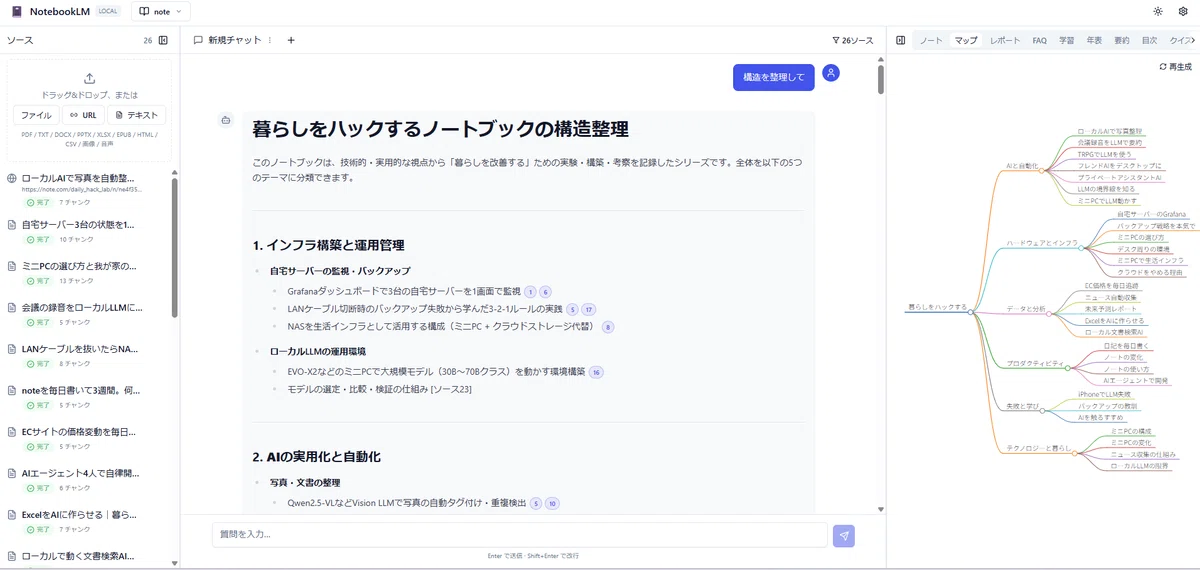Switch to the 学習 tab
This screenshot has width=1200, height=570.
pos(1067,41)
